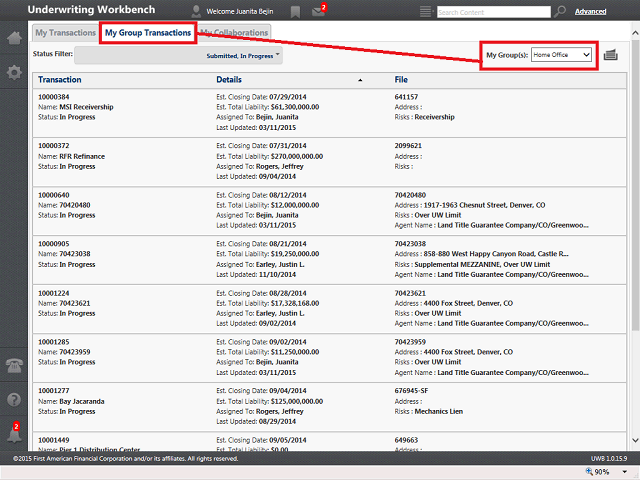Open transaction 10000372
The height and width of the screenshot is (480, 640).
click(53, 146)
